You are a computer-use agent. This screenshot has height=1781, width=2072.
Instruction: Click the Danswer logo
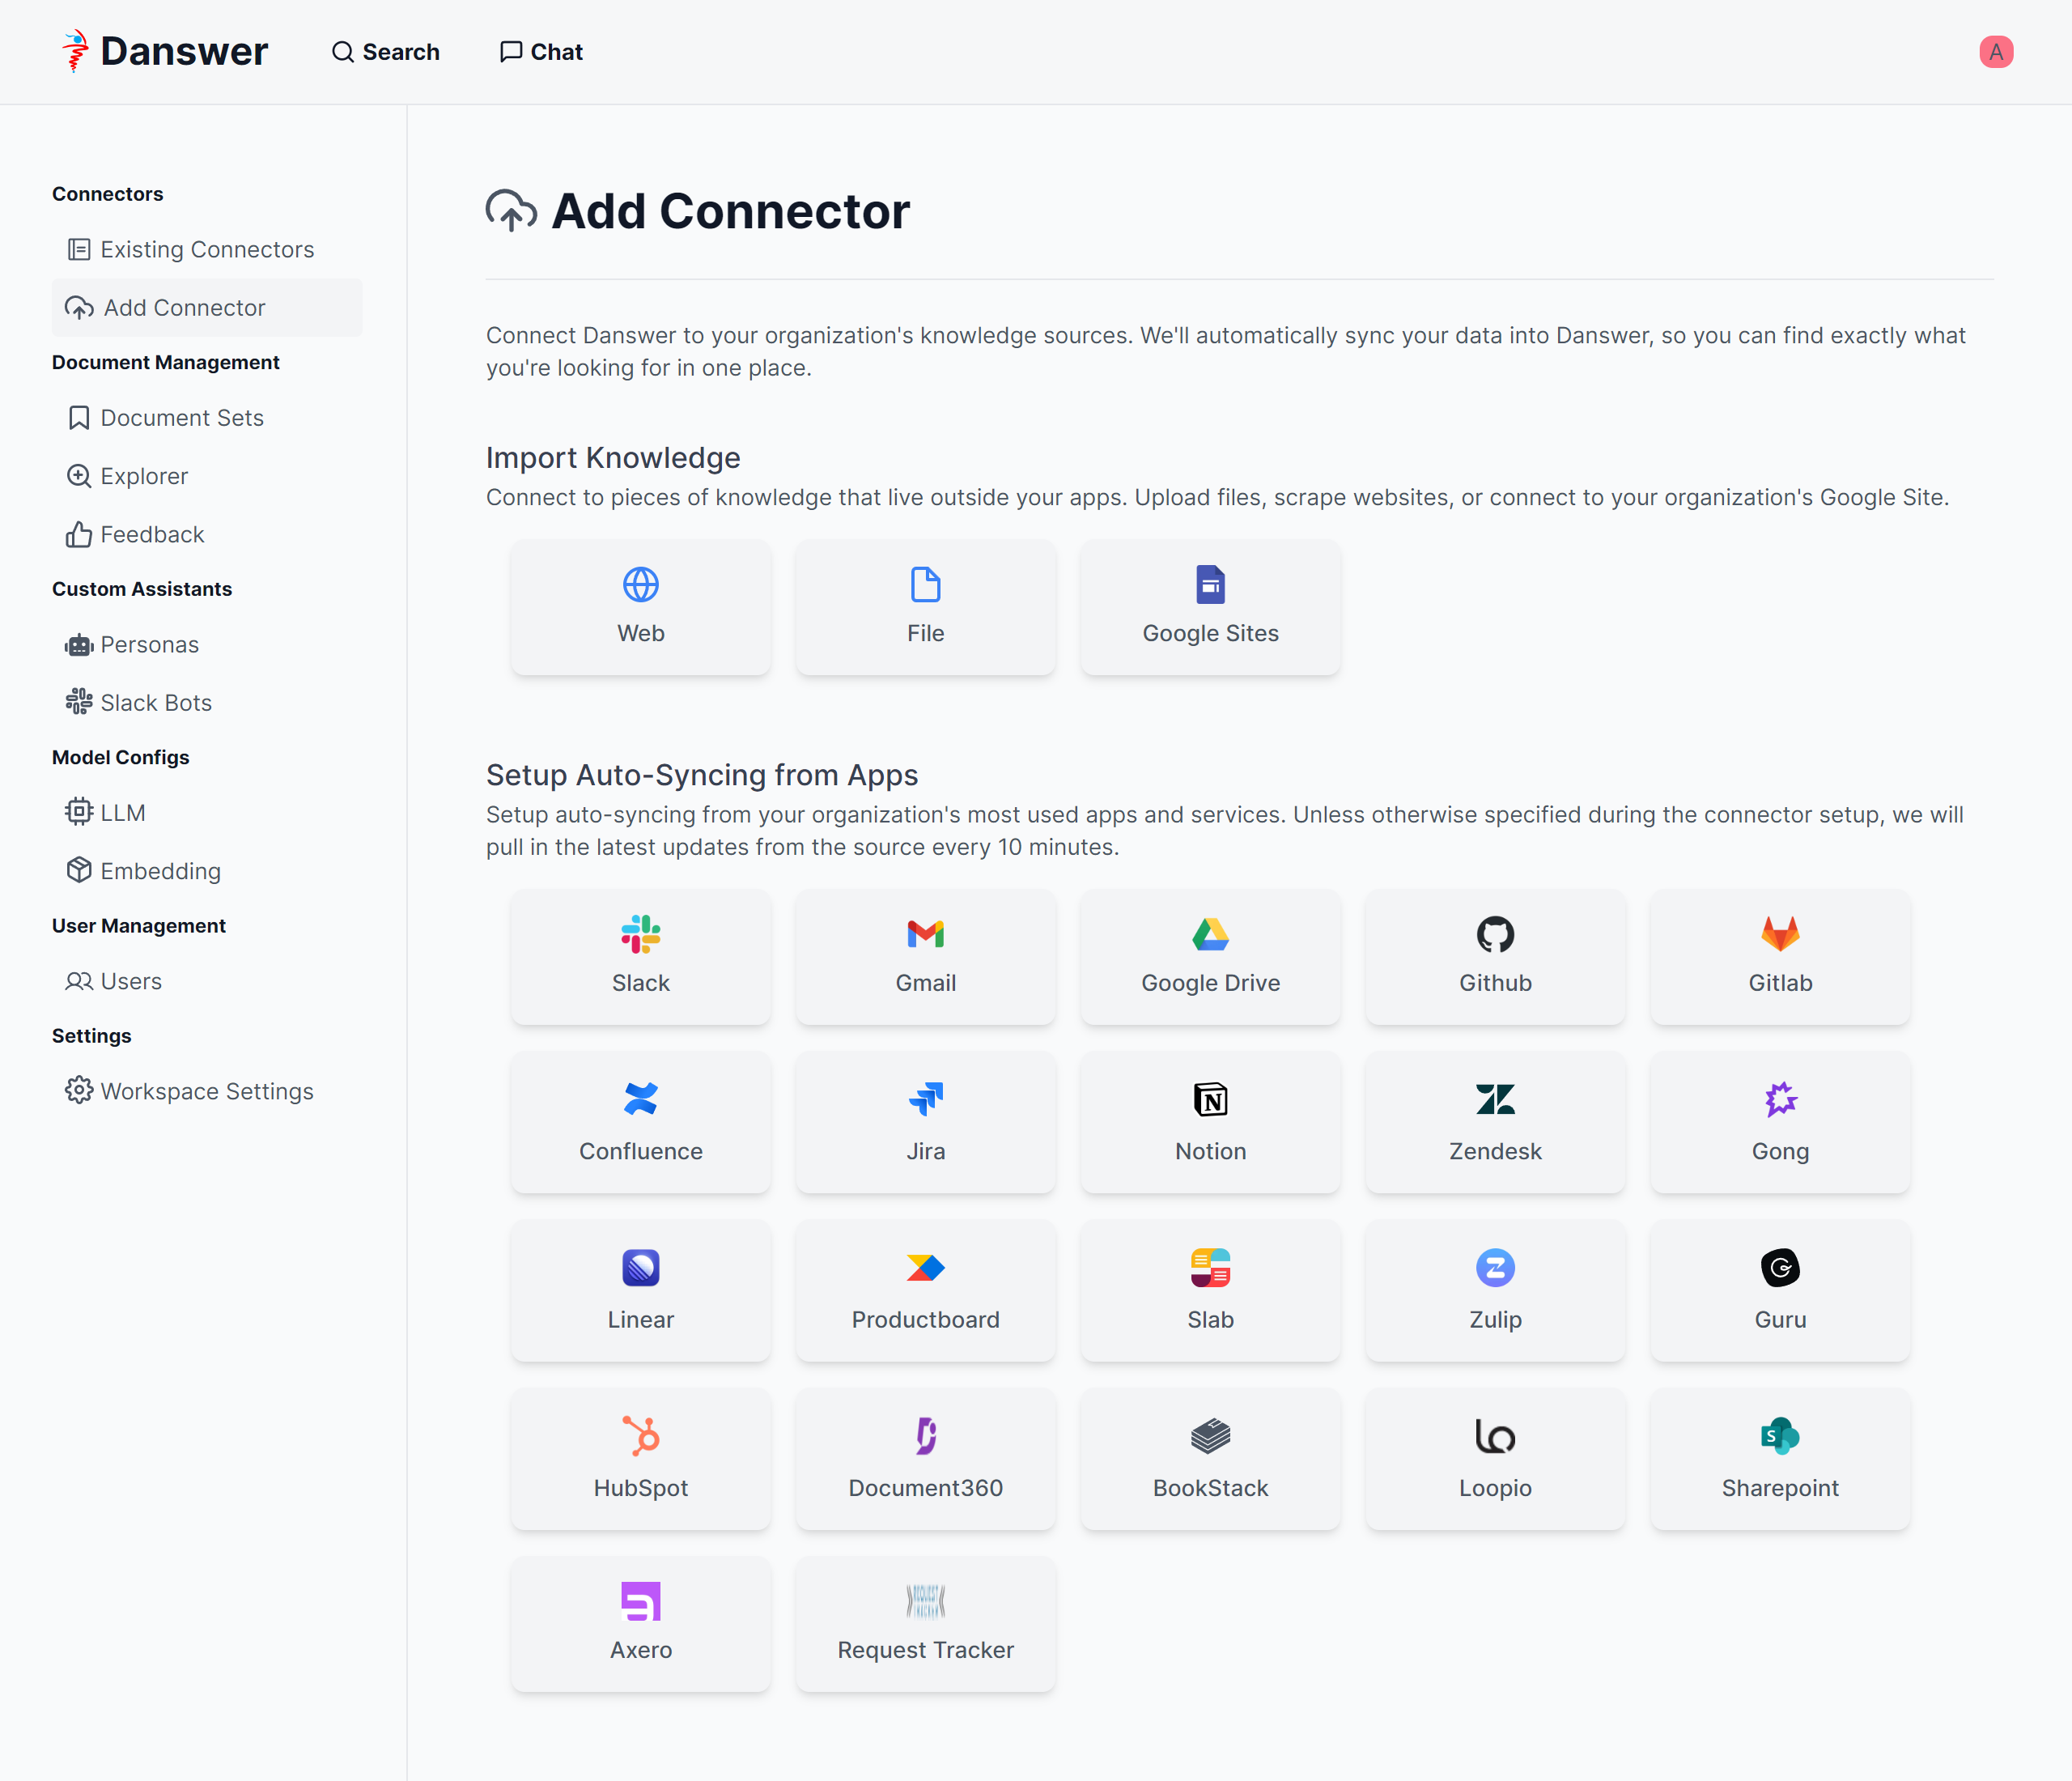[x=165, y=52]
